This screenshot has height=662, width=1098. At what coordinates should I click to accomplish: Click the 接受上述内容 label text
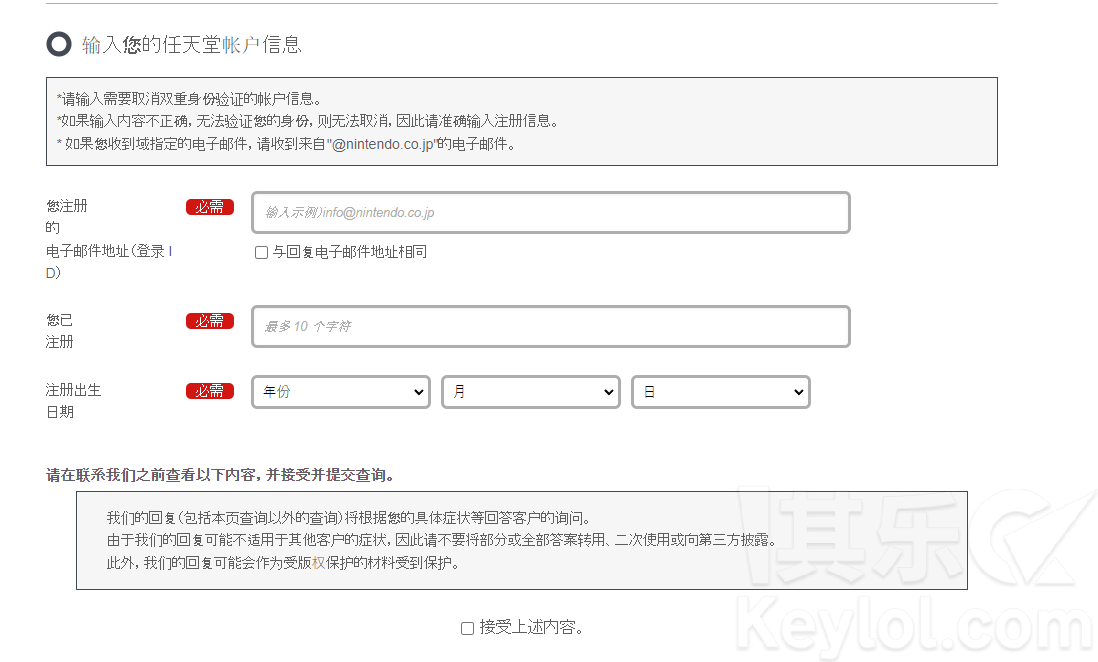point(531,628)
